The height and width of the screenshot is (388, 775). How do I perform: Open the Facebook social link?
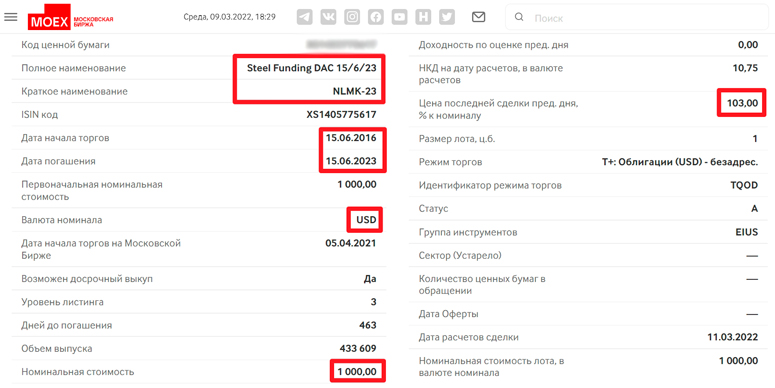click(376, 17)
